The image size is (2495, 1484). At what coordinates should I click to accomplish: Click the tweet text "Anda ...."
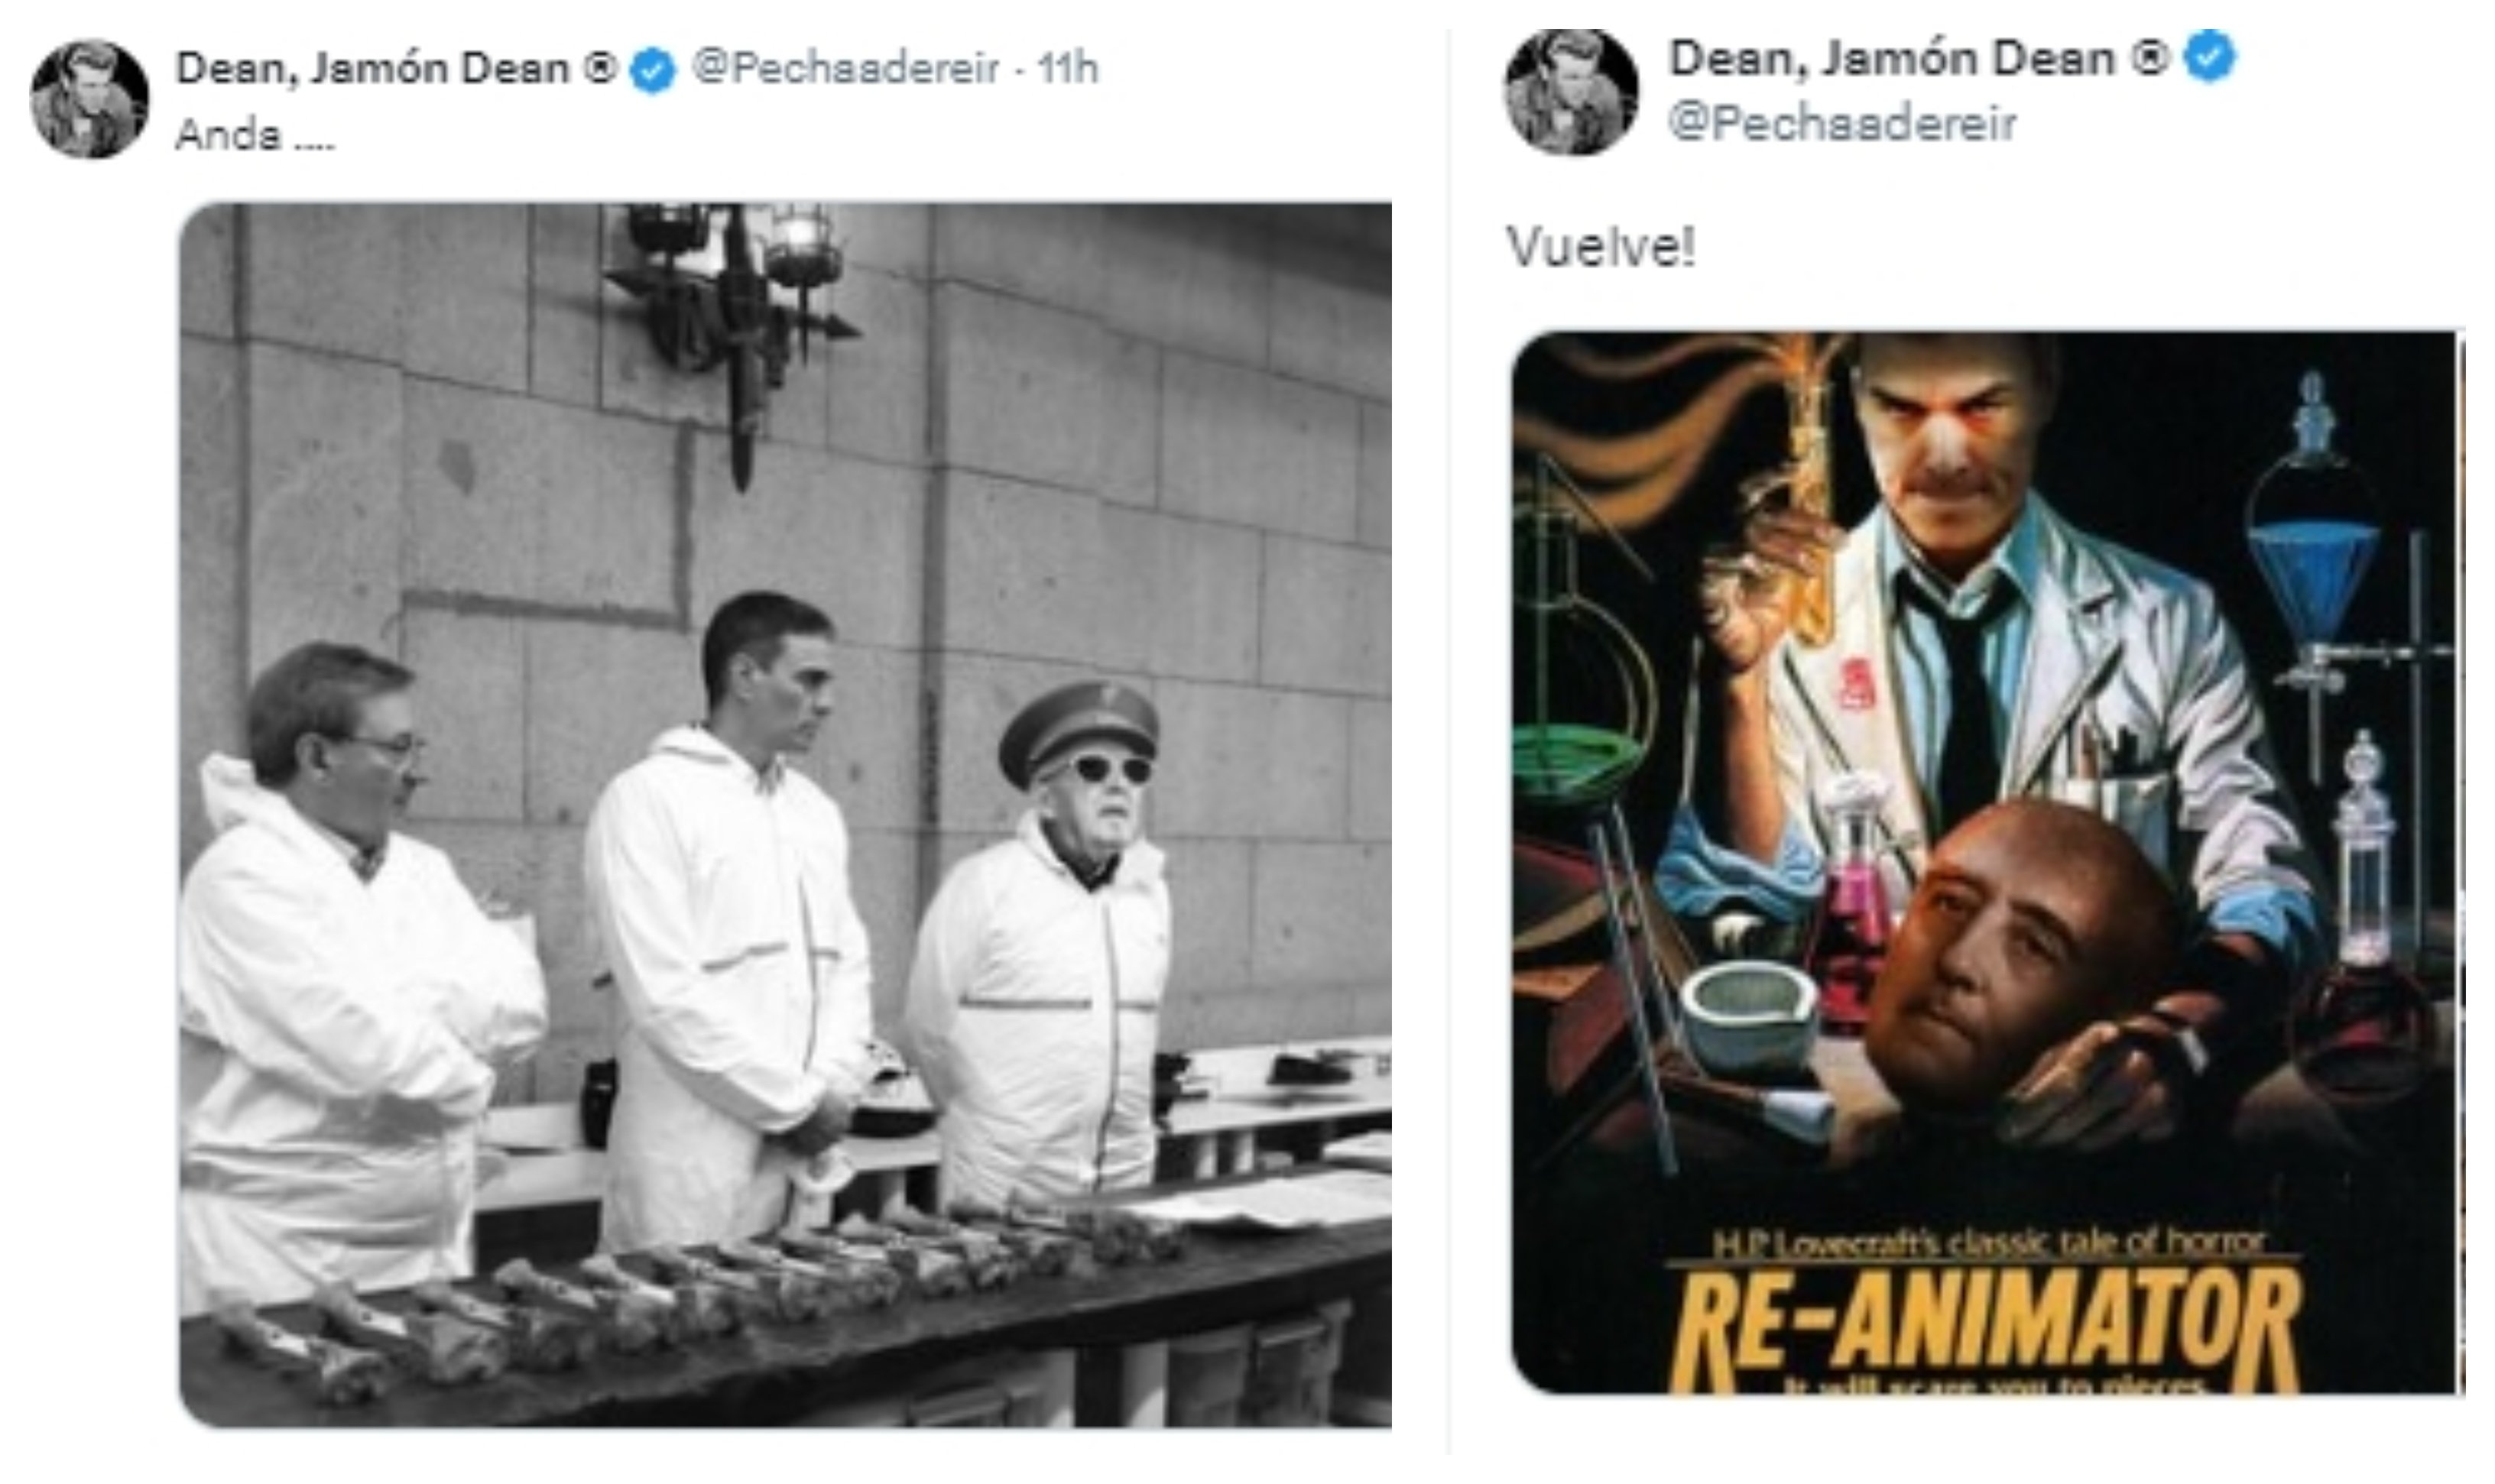pos(255,135)
